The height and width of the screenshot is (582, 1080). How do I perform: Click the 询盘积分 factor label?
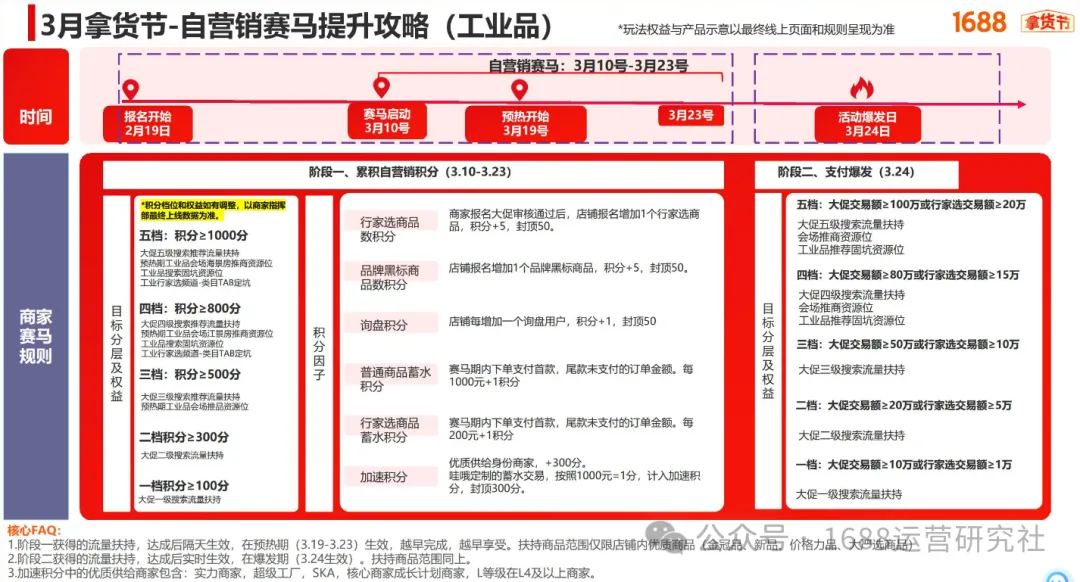[x=383, y=325]
